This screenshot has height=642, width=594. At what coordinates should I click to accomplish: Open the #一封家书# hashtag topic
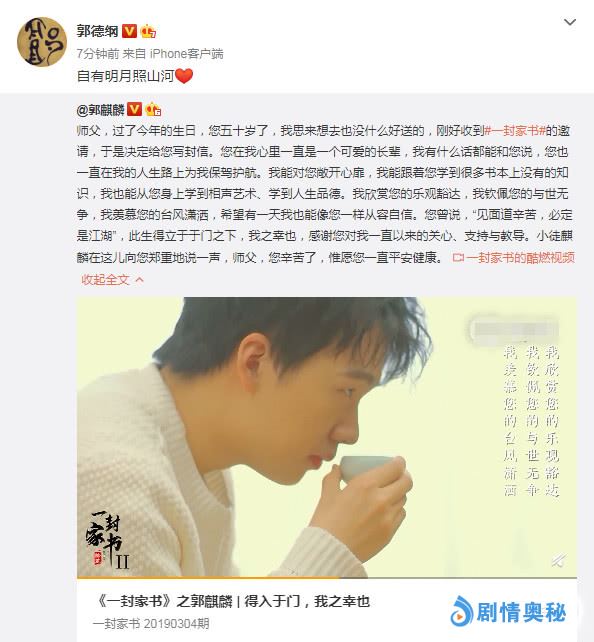pyautogui.click(x=515, y=131)
